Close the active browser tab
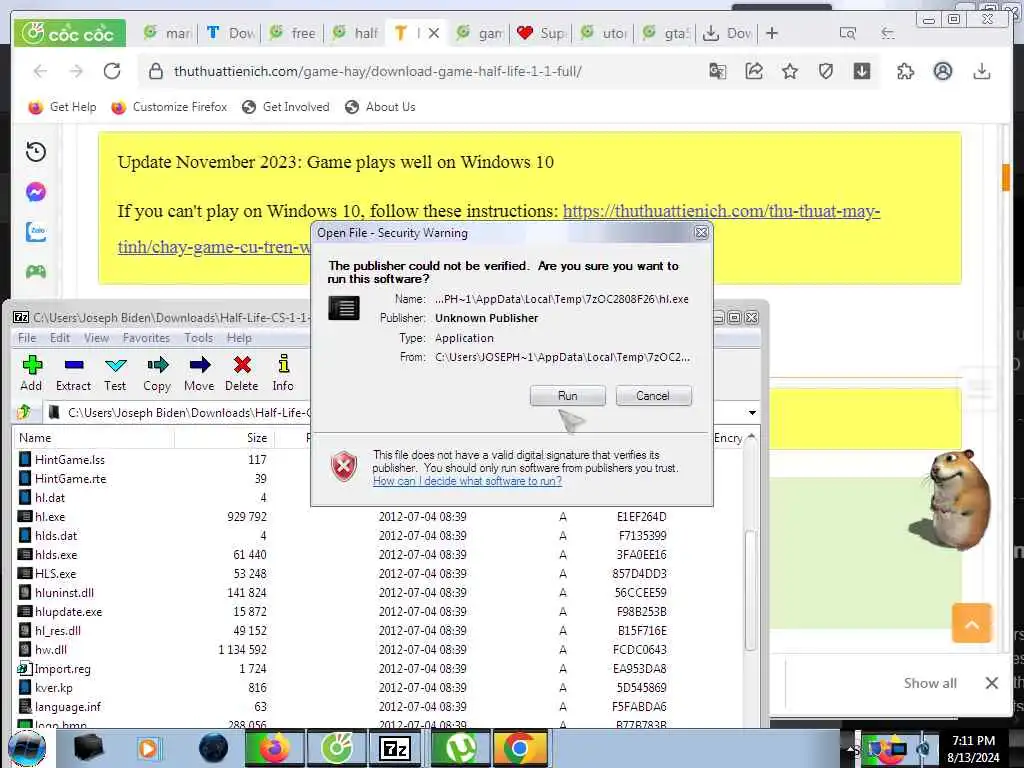 (x=434, y=33)
